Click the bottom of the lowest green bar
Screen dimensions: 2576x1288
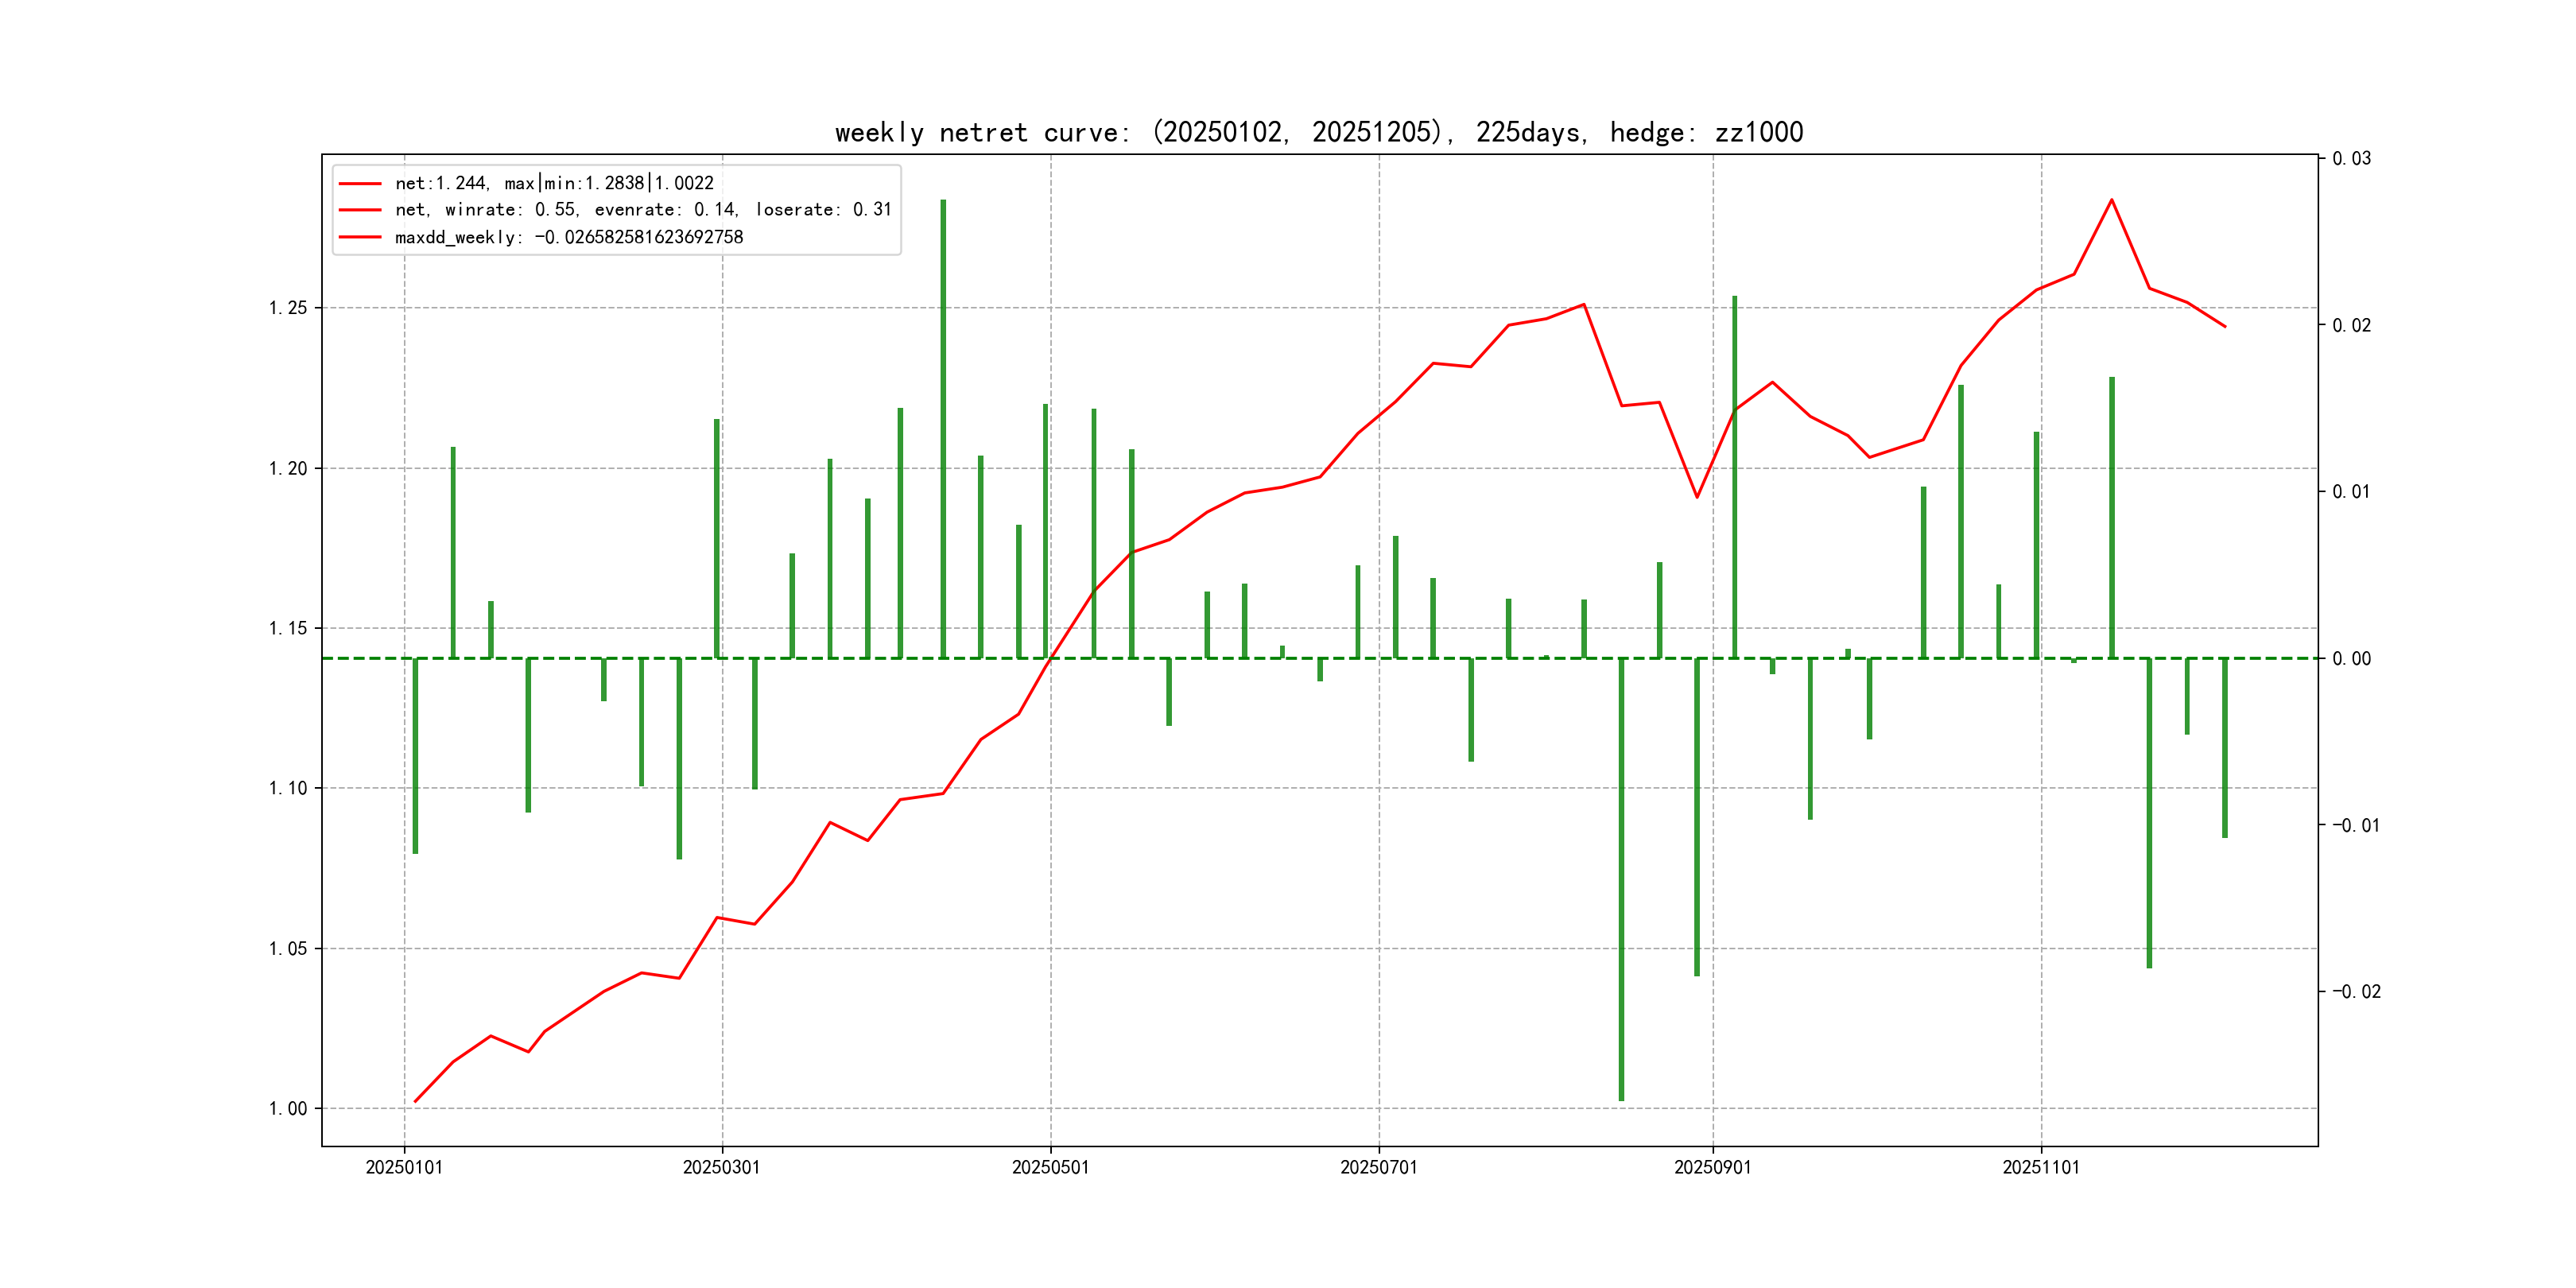[1621, 1098]
